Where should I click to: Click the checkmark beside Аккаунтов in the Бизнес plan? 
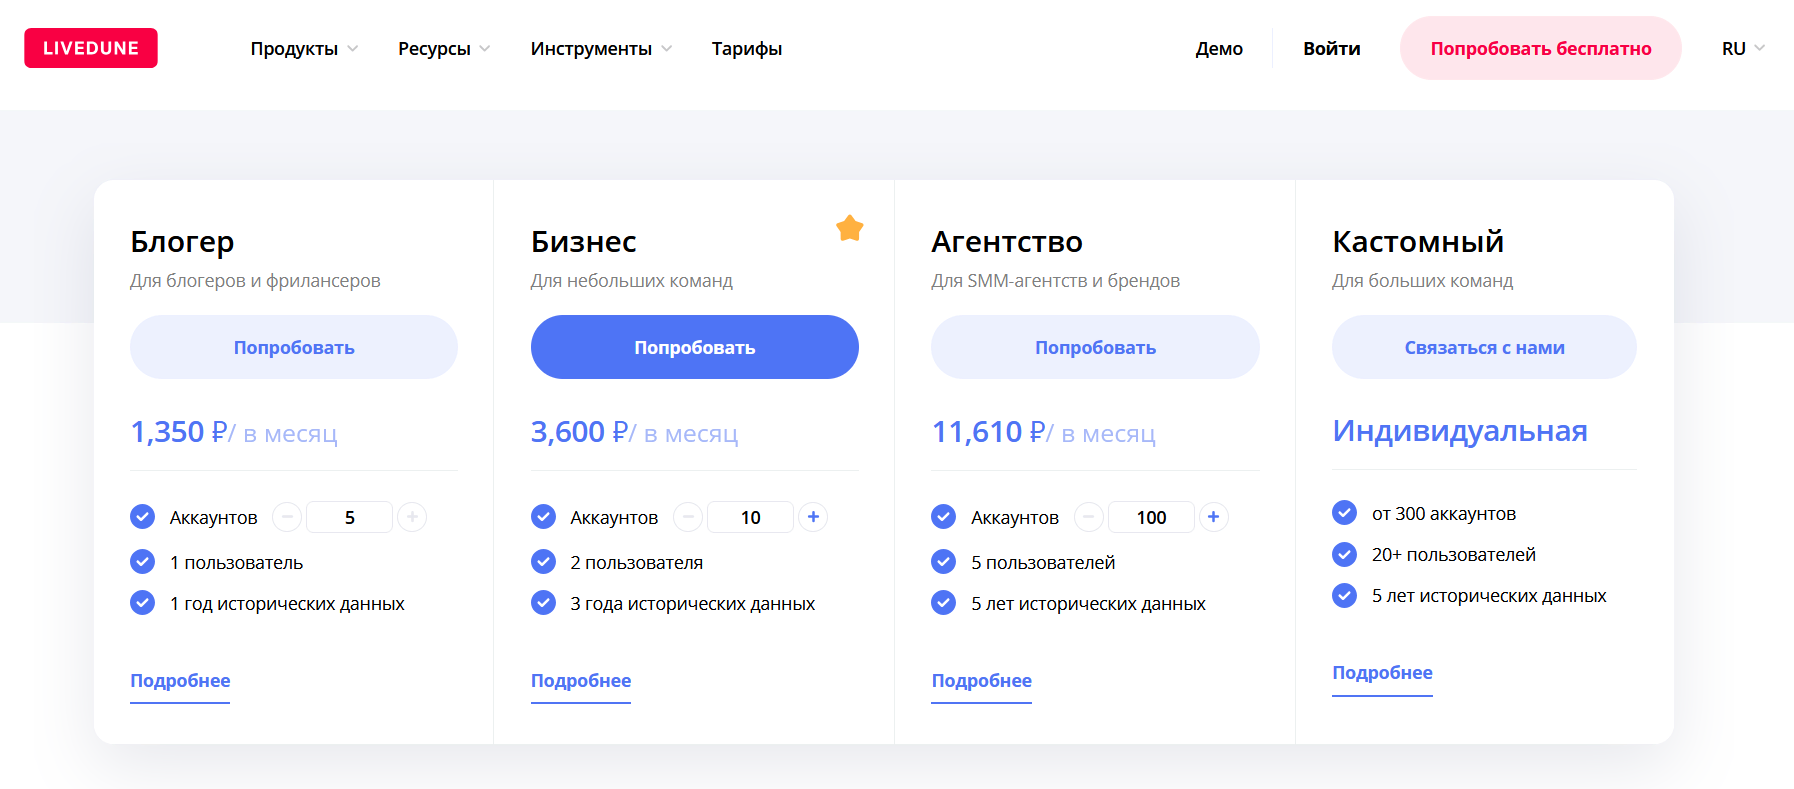click(x=544, y=517)
